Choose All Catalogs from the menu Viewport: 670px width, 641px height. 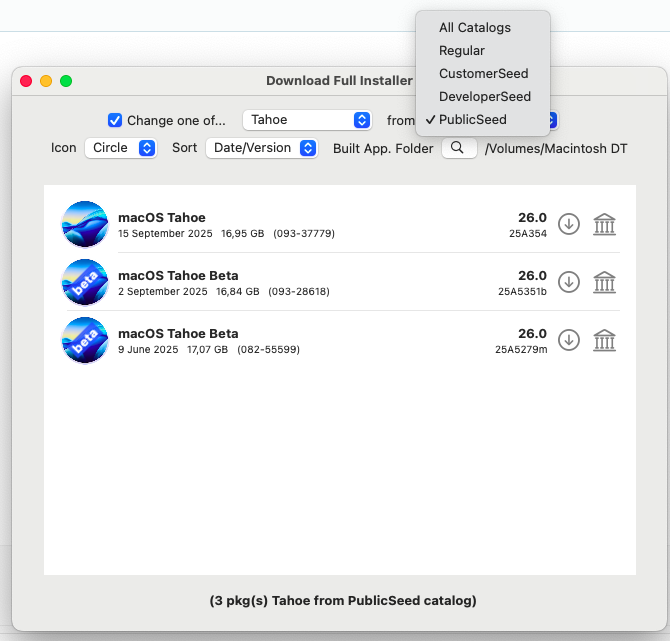pos(483,28)
